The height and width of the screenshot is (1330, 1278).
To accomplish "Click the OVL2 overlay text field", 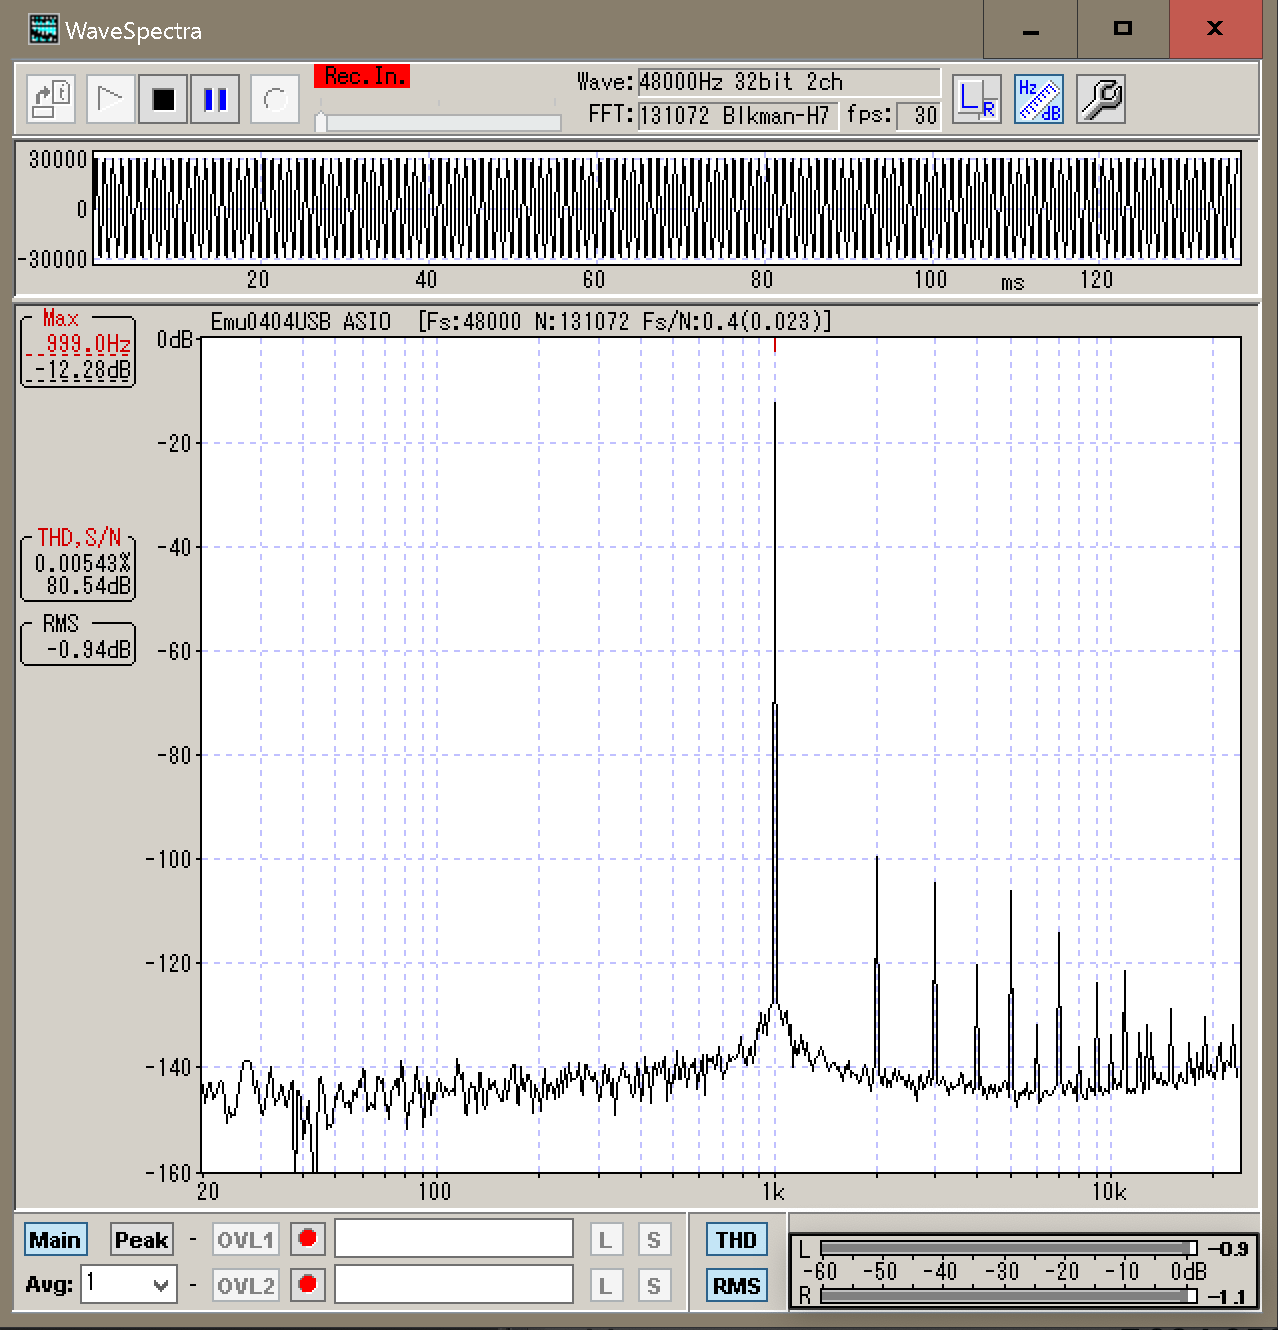I will point(454,1284).
